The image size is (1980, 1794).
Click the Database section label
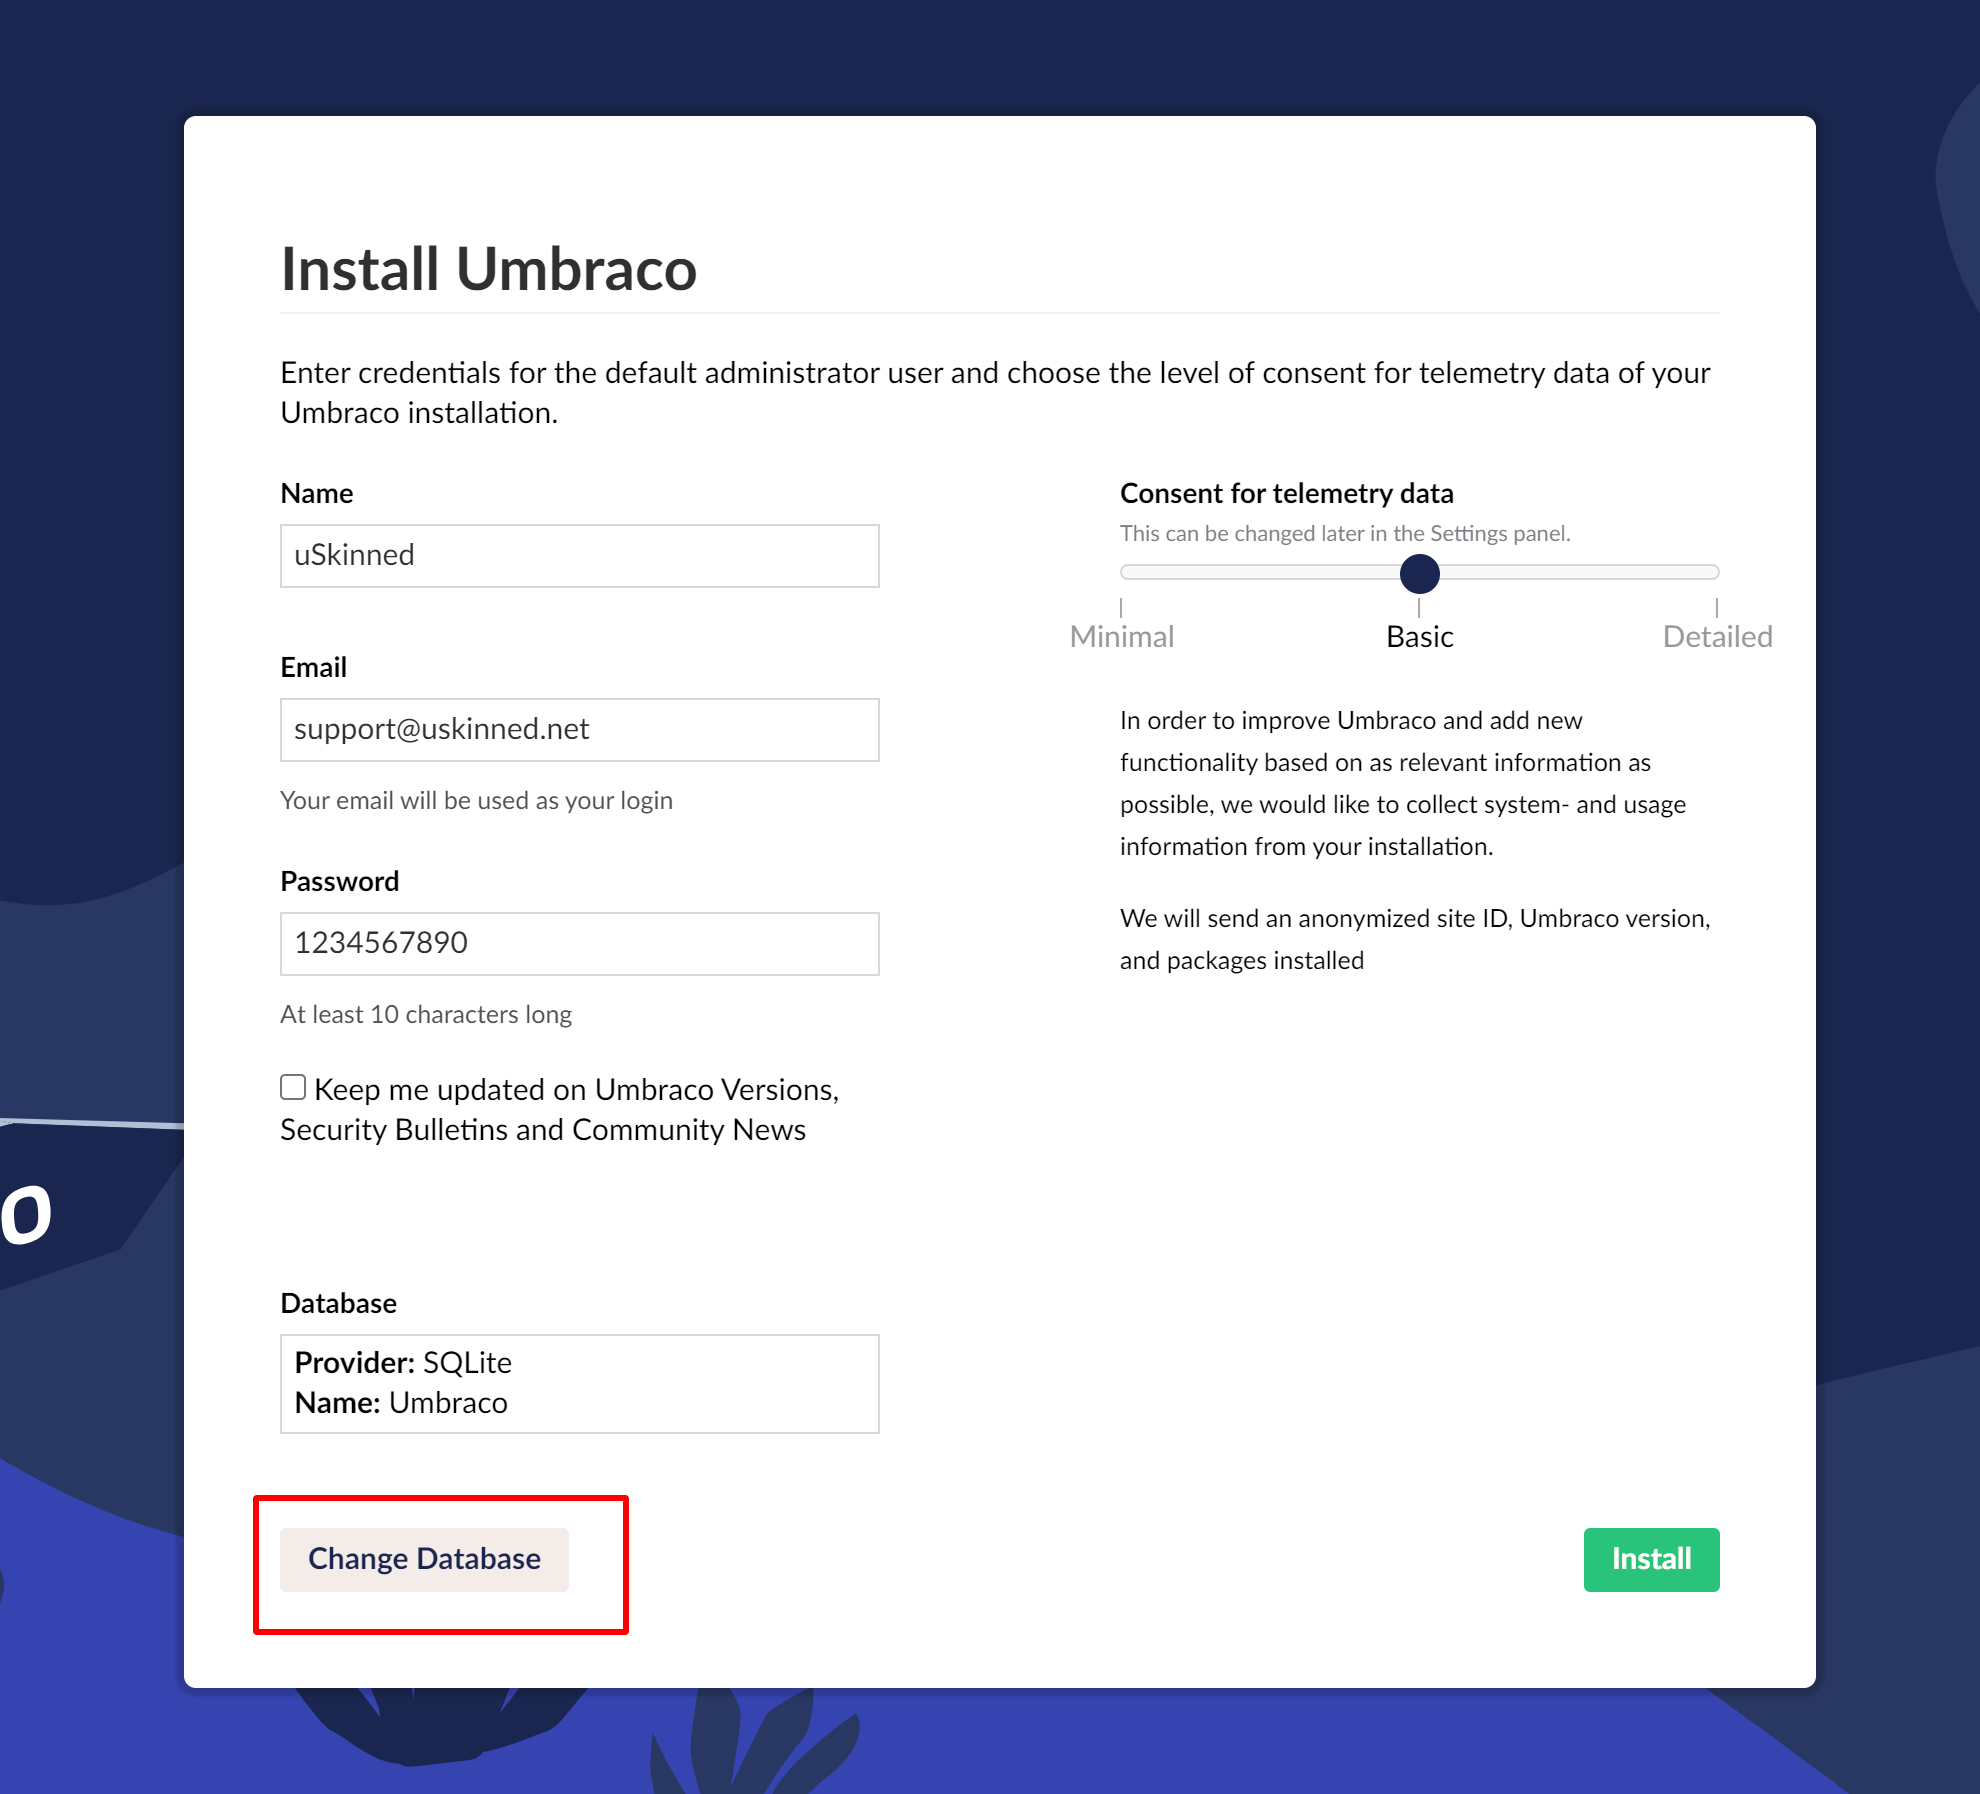click(x=339, y=1304)
